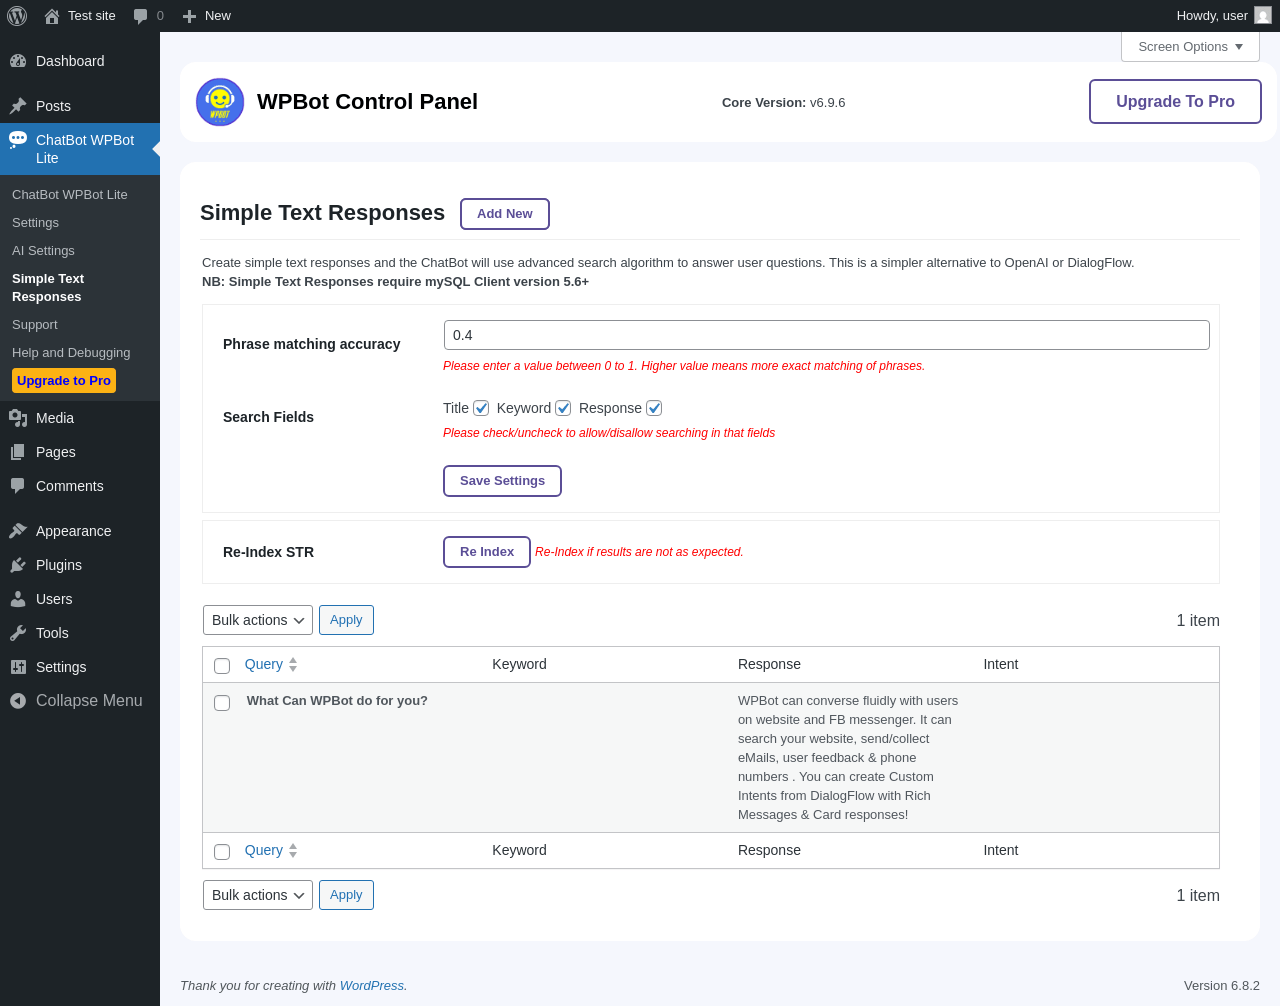1280x1006 pixels.
Task: Click Howdy, user account text
Action: (x=1212, y=16)
